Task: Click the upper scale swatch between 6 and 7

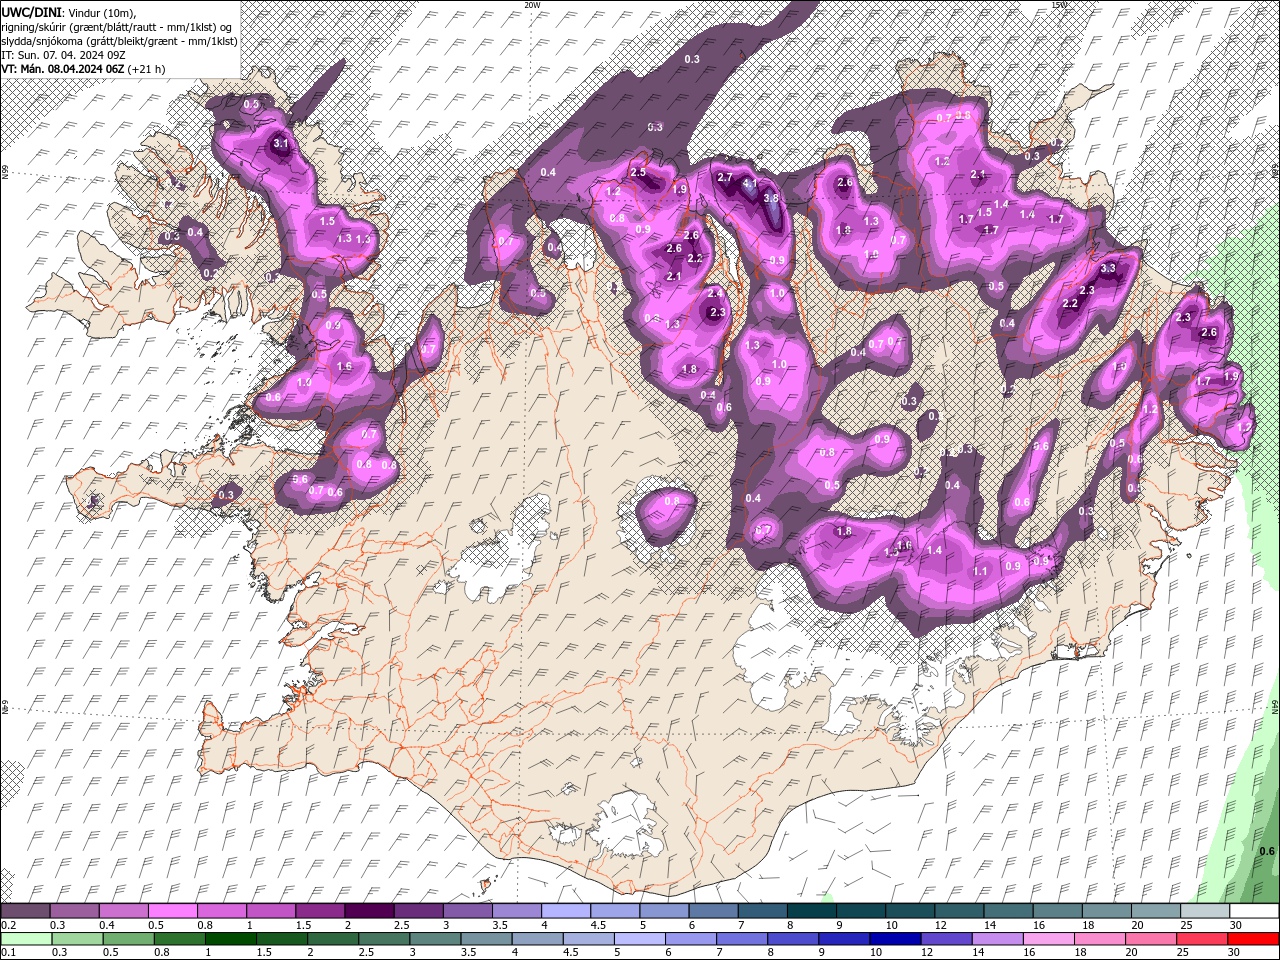Action: pyautogui.click(x=713, y=910)
